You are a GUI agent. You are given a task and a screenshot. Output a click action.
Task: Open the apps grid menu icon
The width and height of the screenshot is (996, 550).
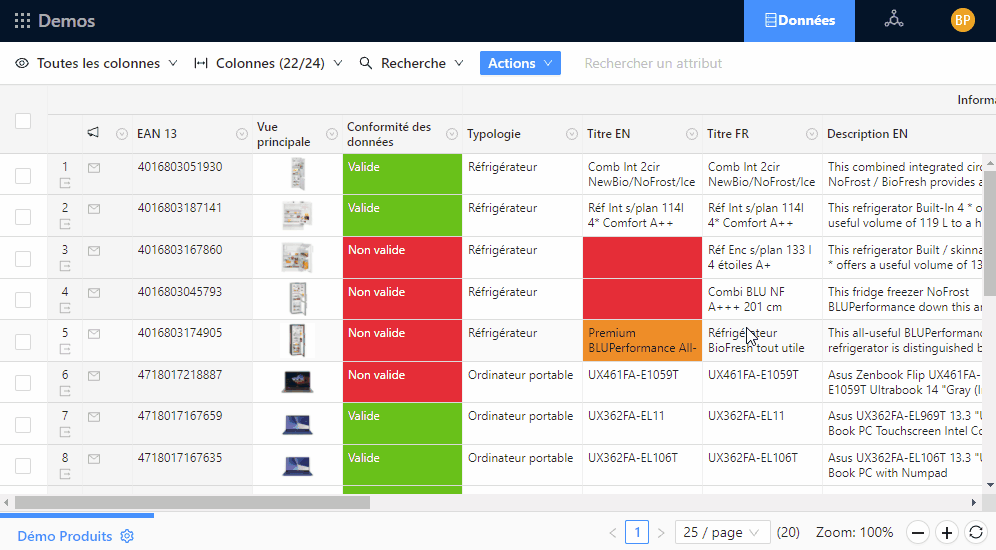coord(22,21)
